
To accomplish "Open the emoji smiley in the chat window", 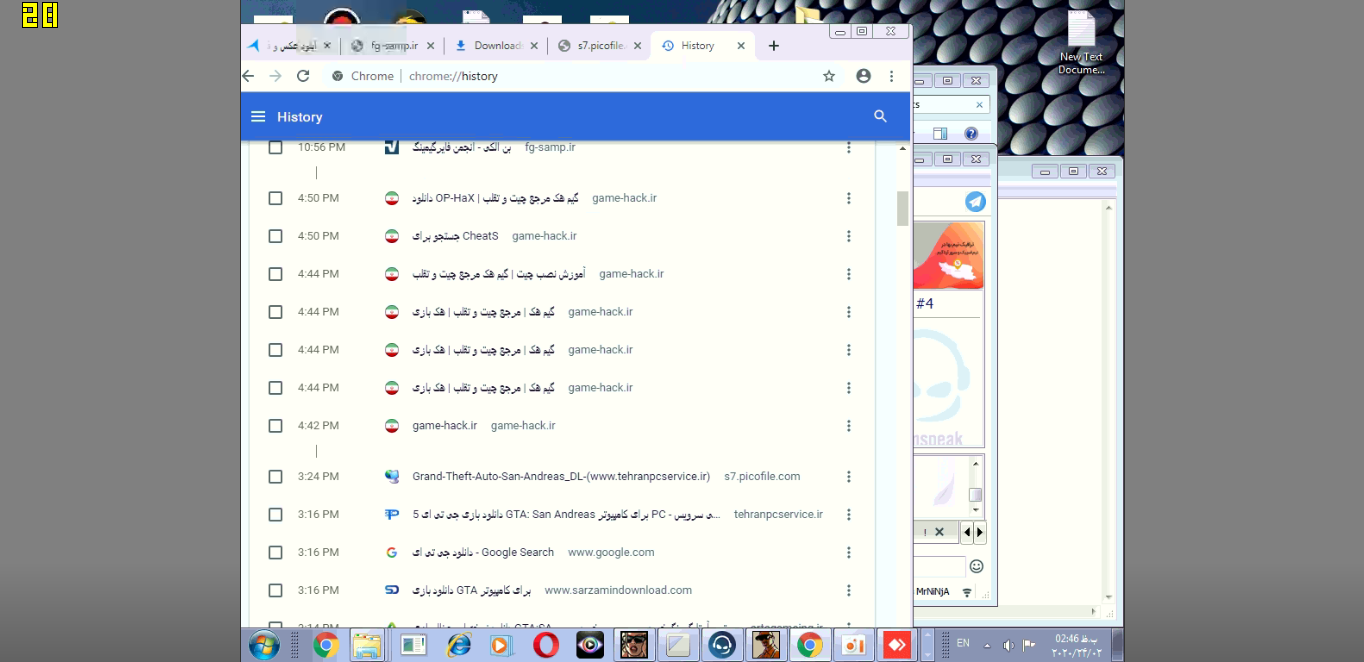I will pos(976,566).
